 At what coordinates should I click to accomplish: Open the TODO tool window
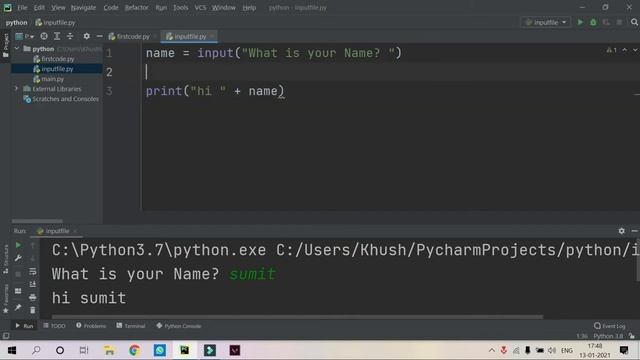coord(54,326)
